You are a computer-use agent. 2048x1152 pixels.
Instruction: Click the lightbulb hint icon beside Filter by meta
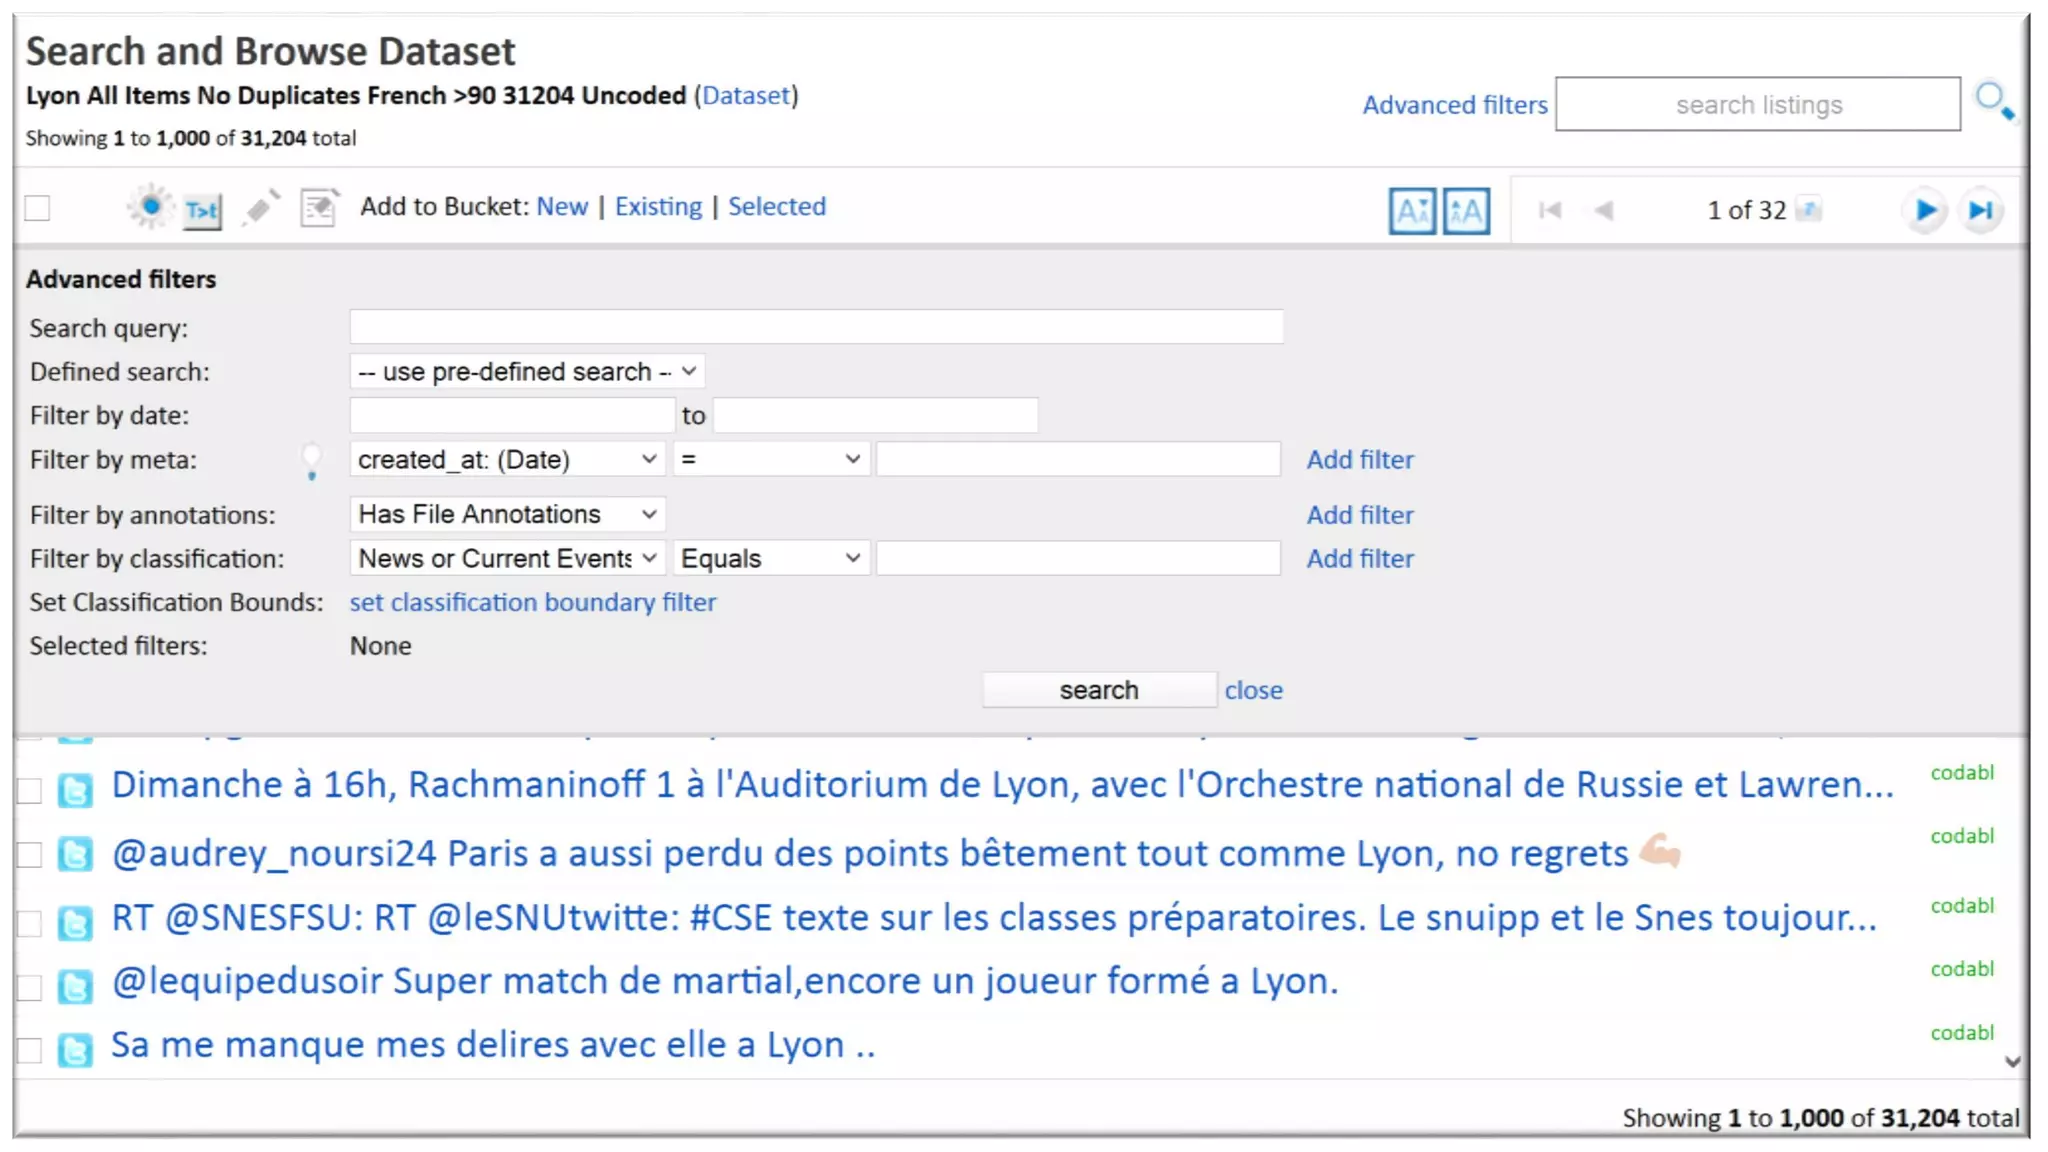pos(312,461)
